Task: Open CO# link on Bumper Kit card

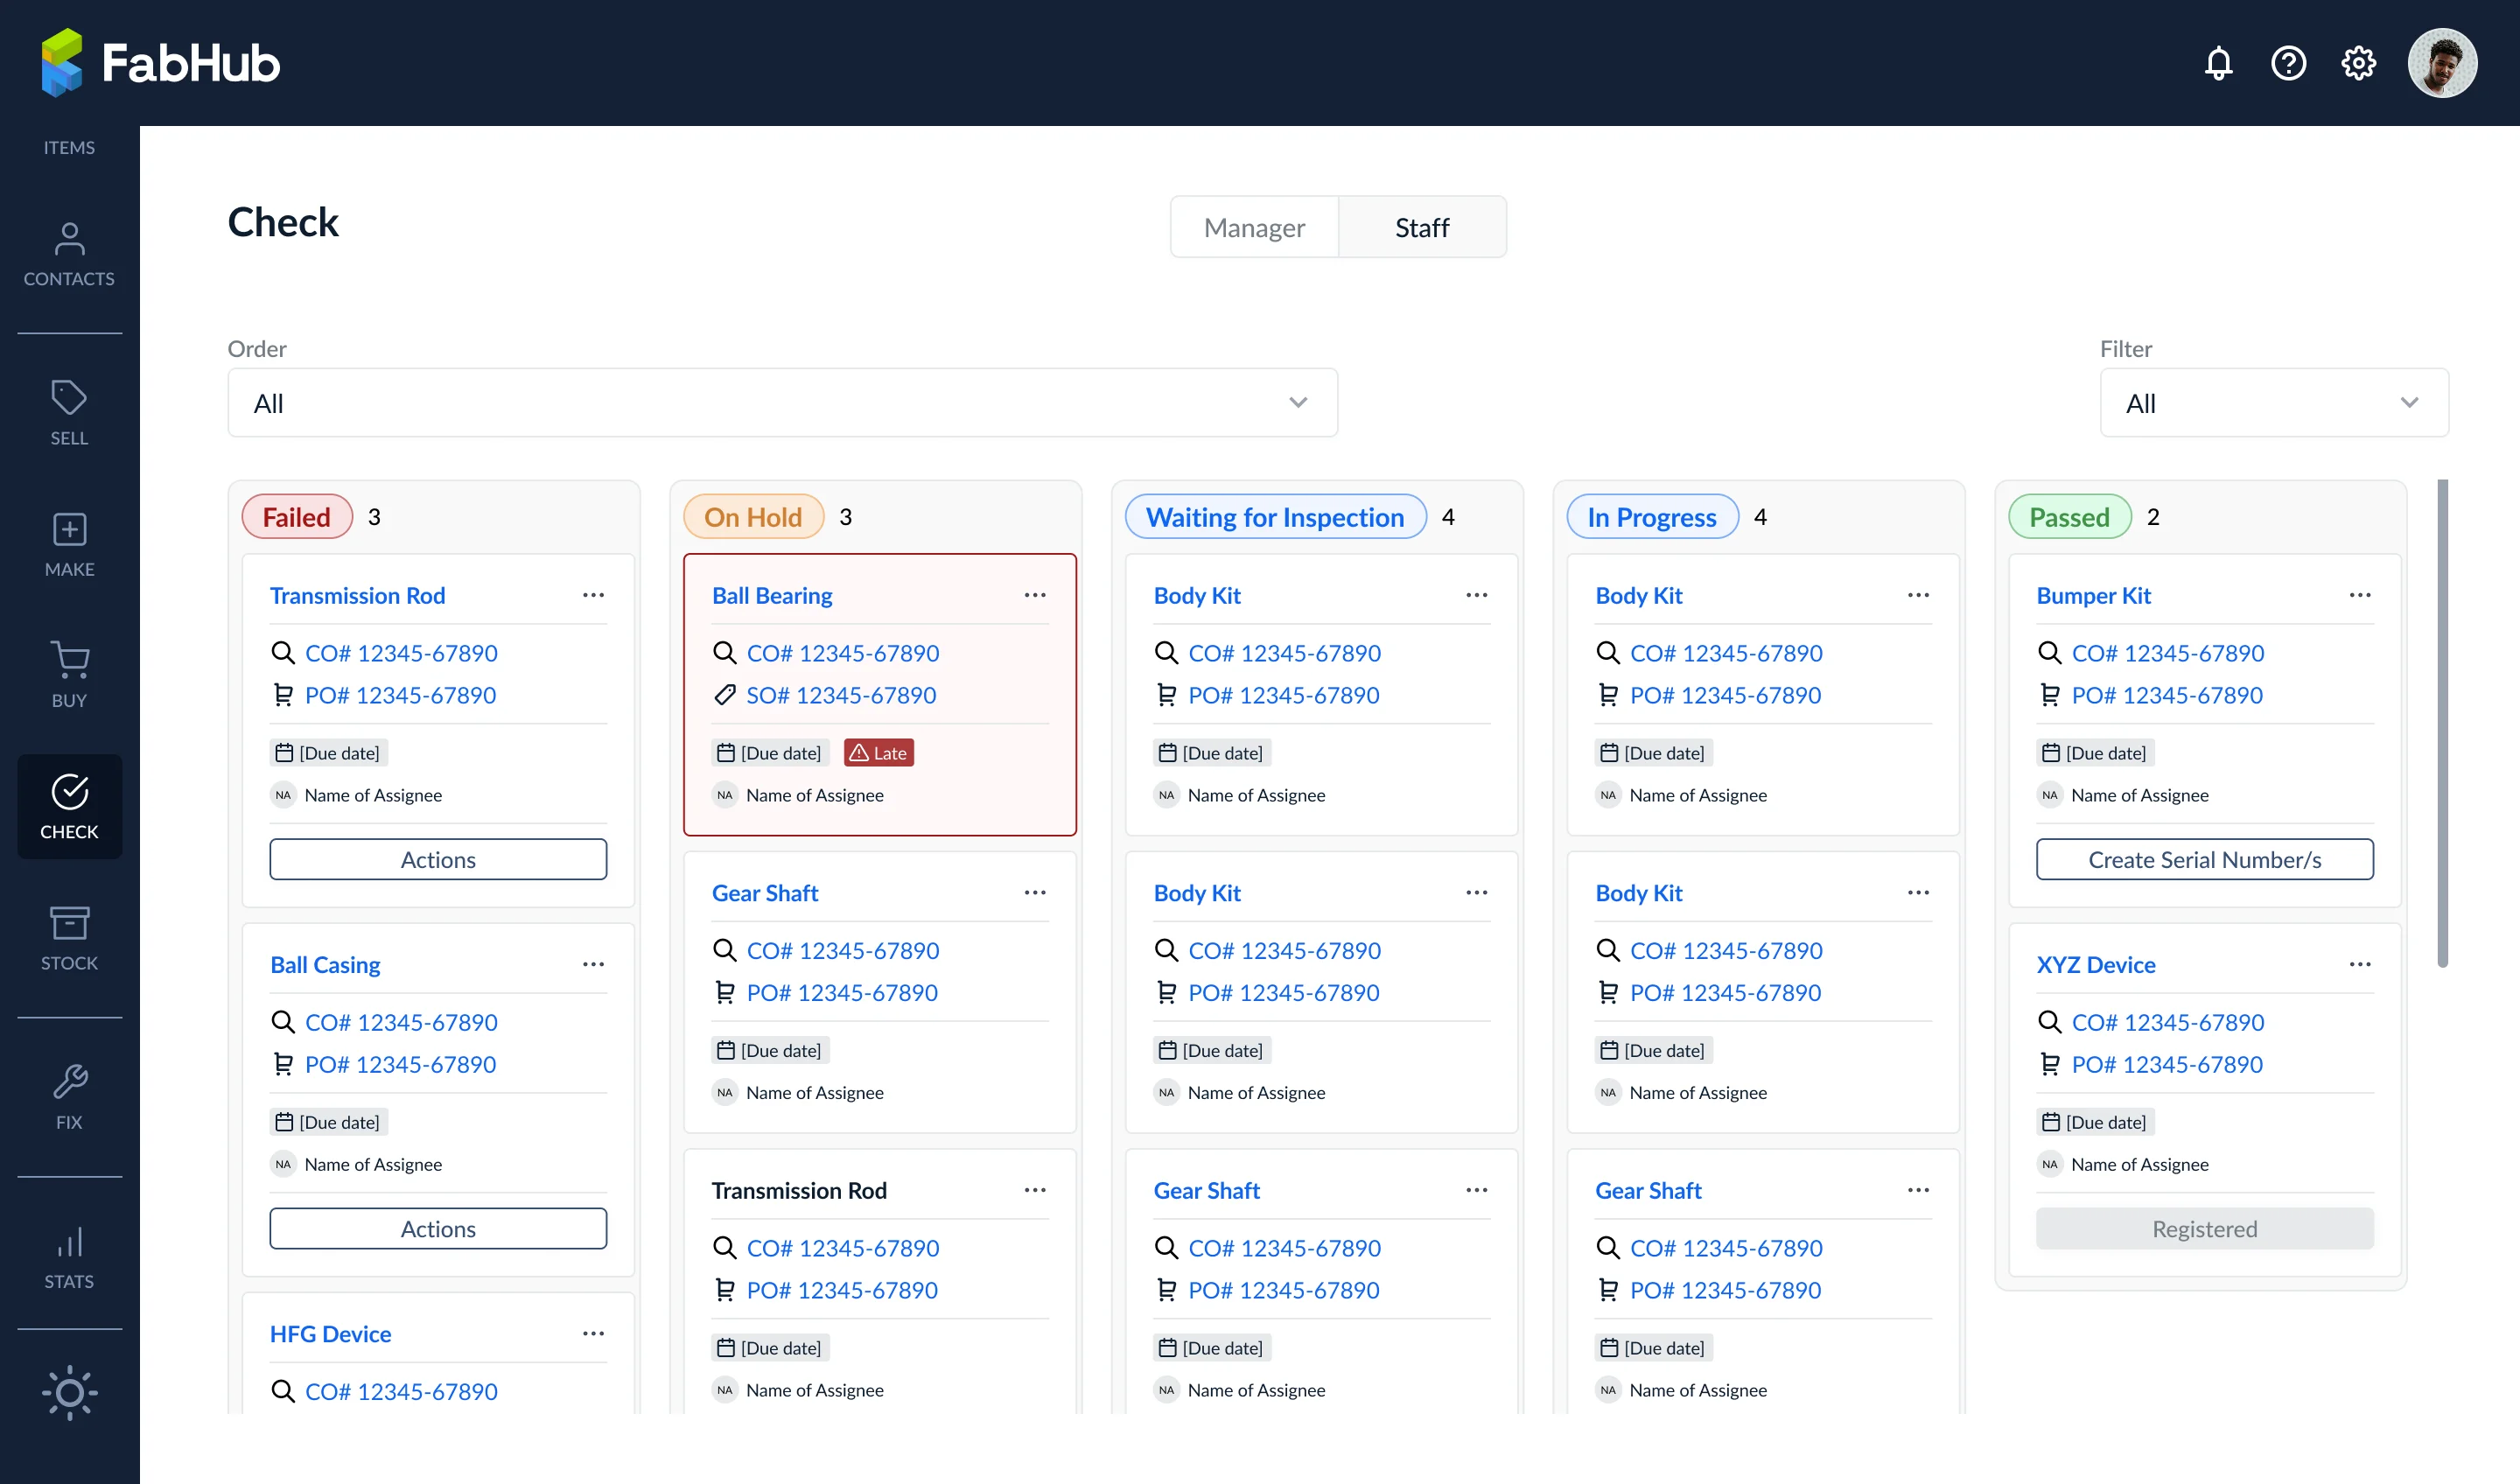Action: point(2168,653)
